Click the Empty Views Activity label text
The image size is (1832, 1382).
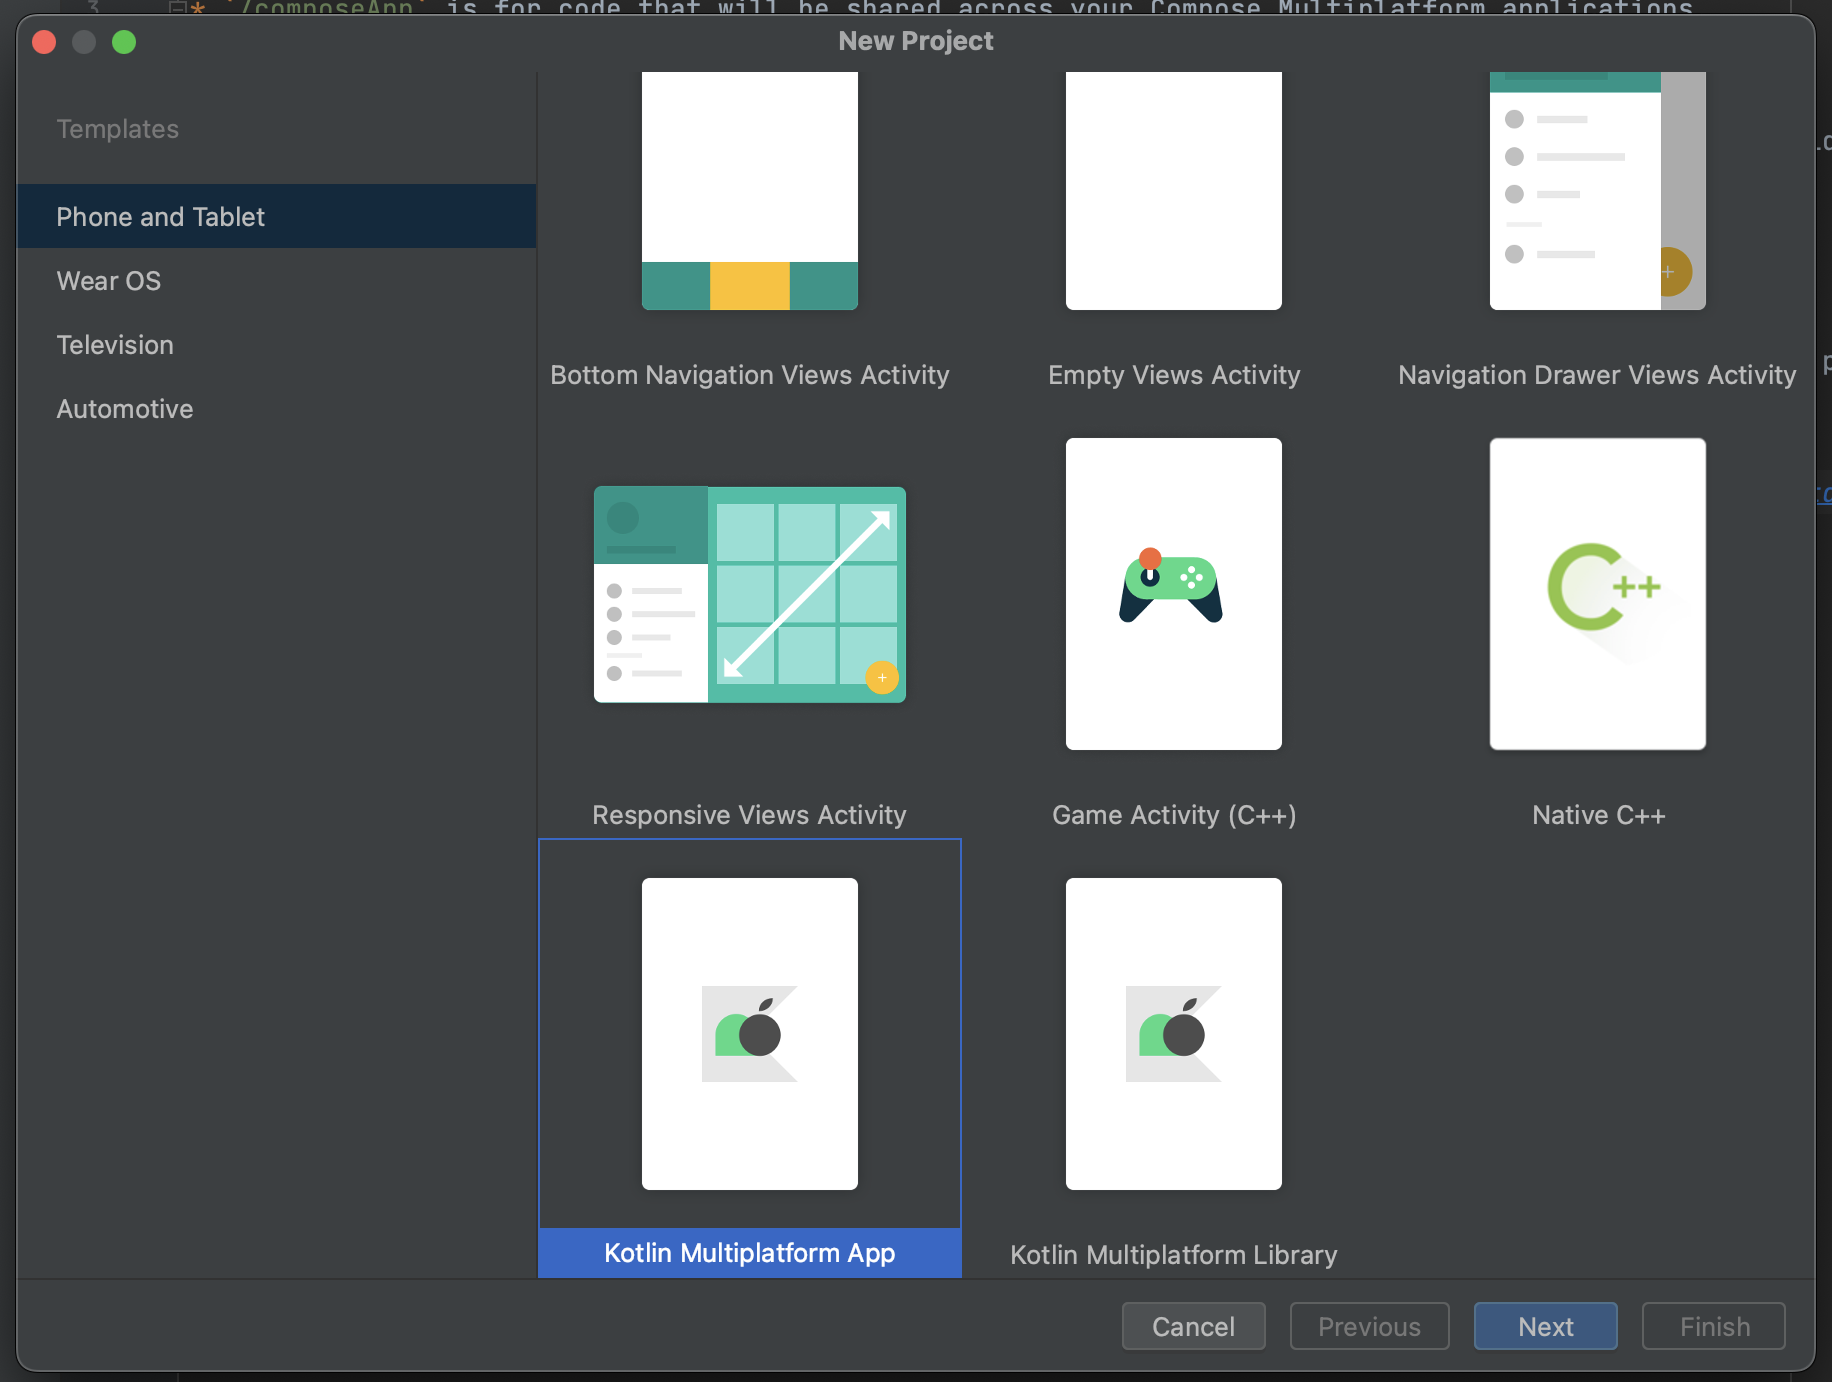pyautogui.click(x=1173, y=375)
